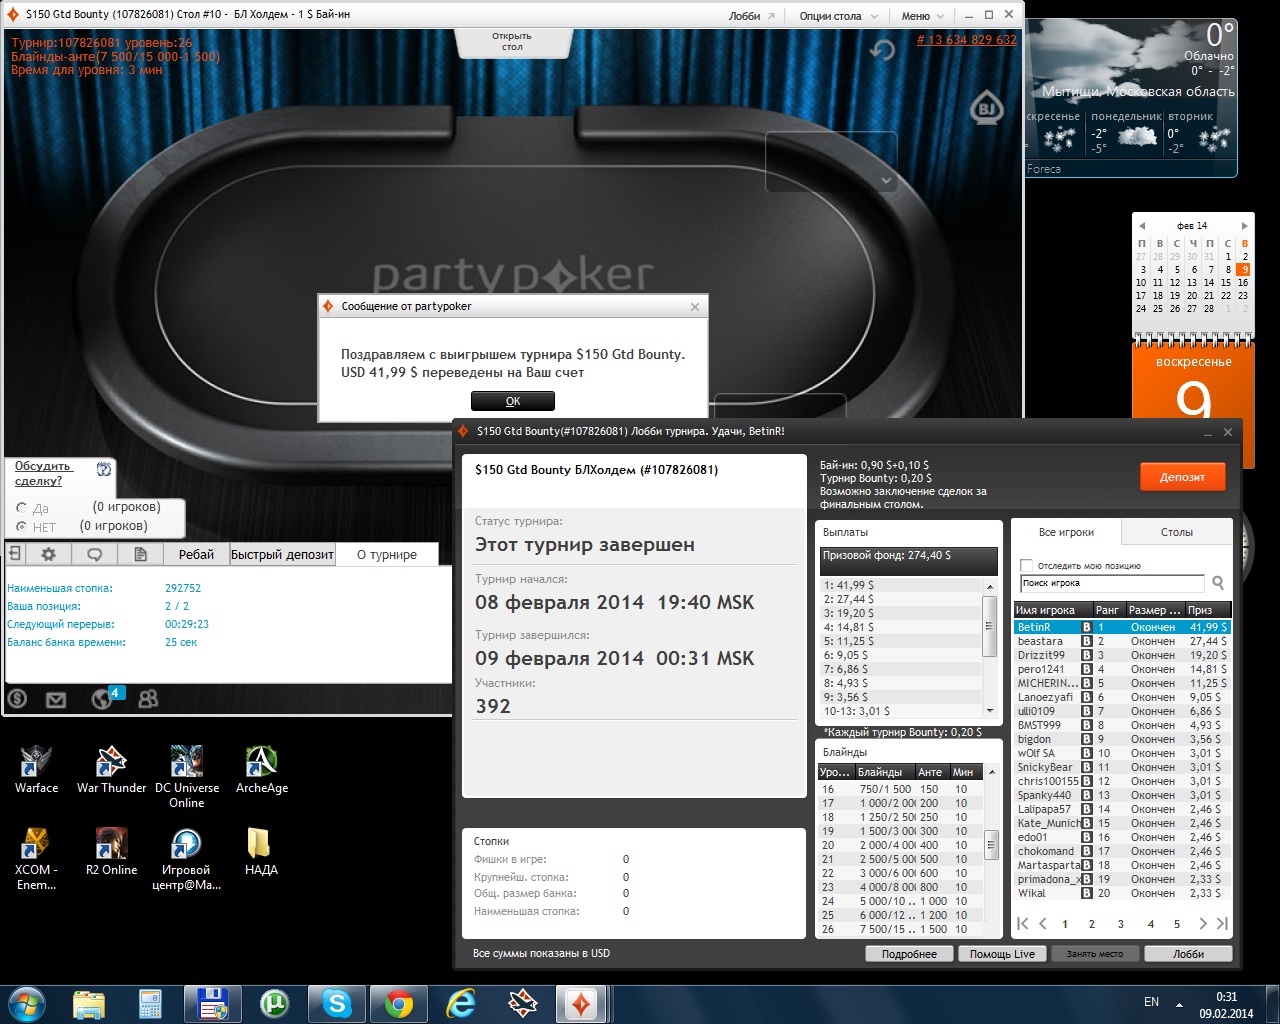
Task: Jump to last players page
Action: [x=1221, y=924]
